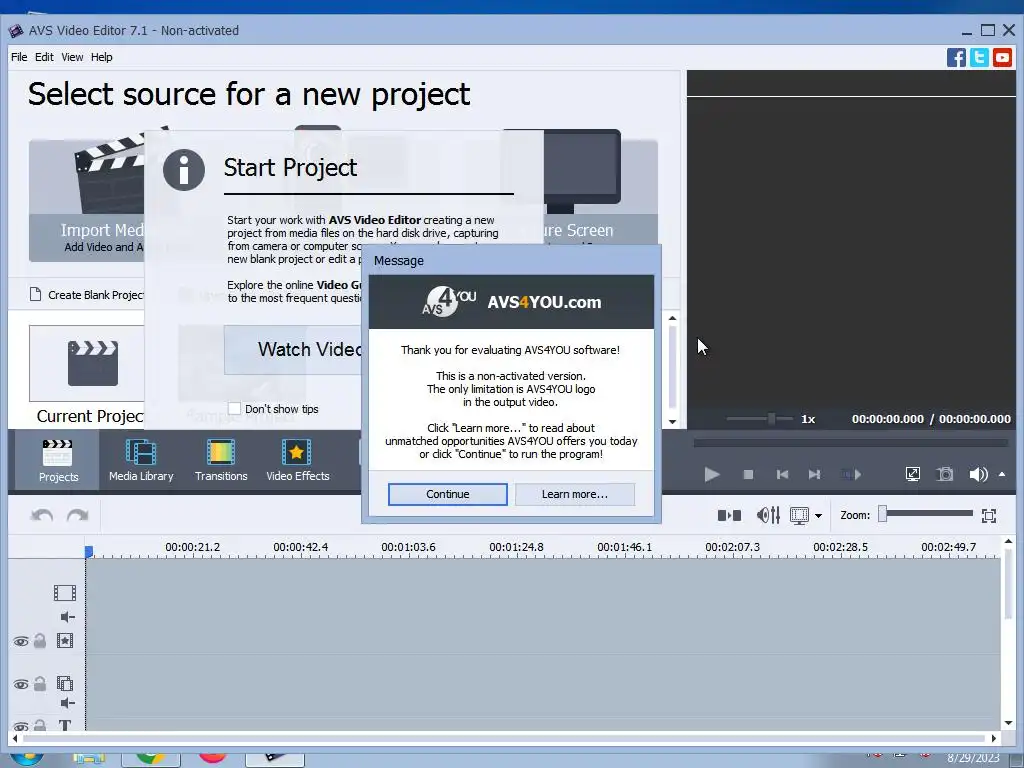The width and height of the screenshot is (1024, 768).
Task: Switch to the Media Library tab
Action: pyautogui.click(x=141, y=460)
